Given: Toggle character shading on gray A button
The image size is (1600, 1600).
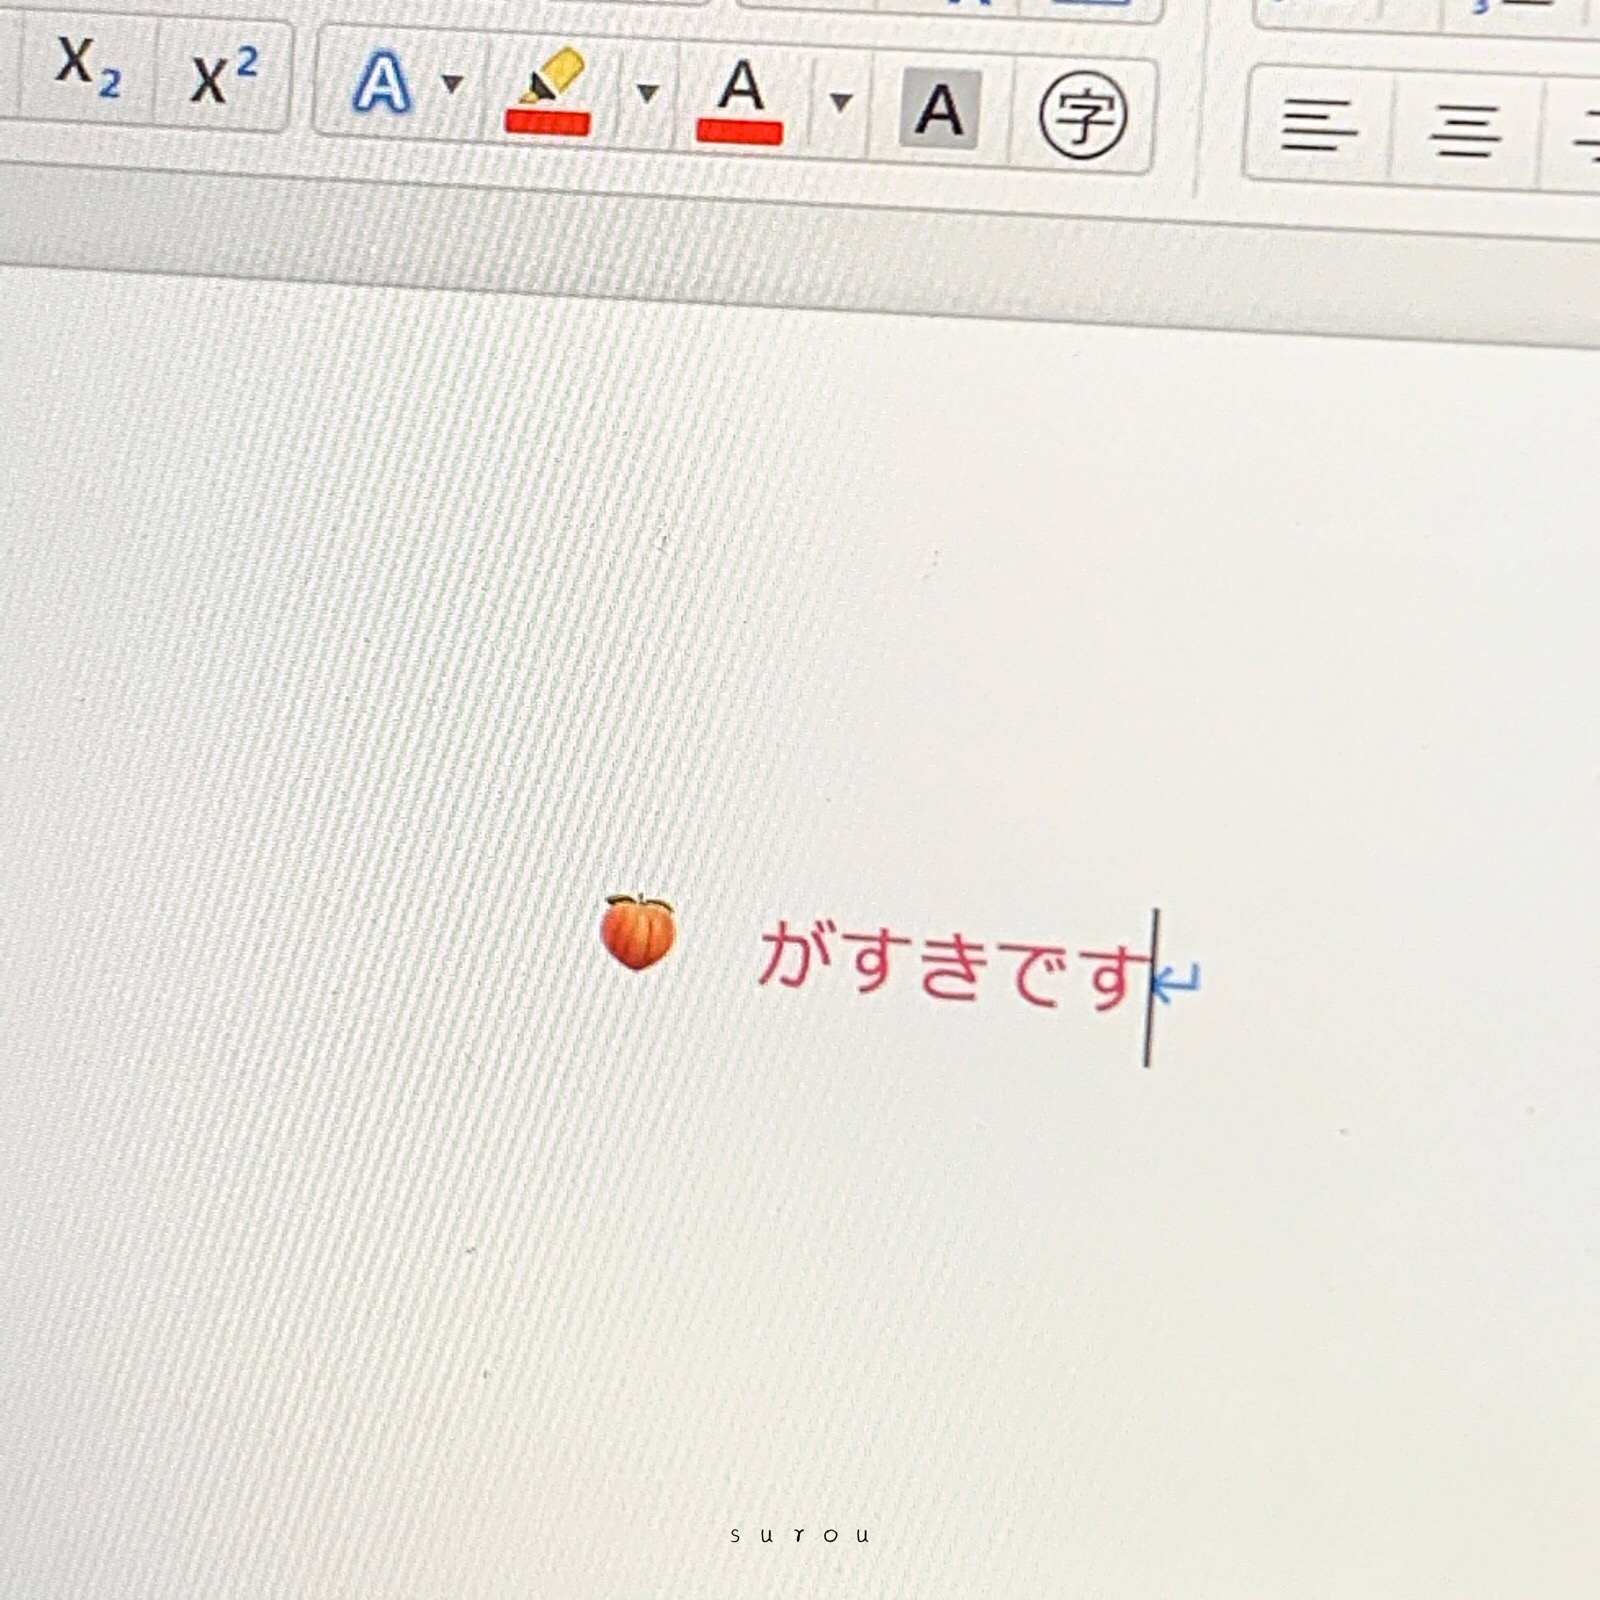Looking at the screenshot, I should [939, 110].
